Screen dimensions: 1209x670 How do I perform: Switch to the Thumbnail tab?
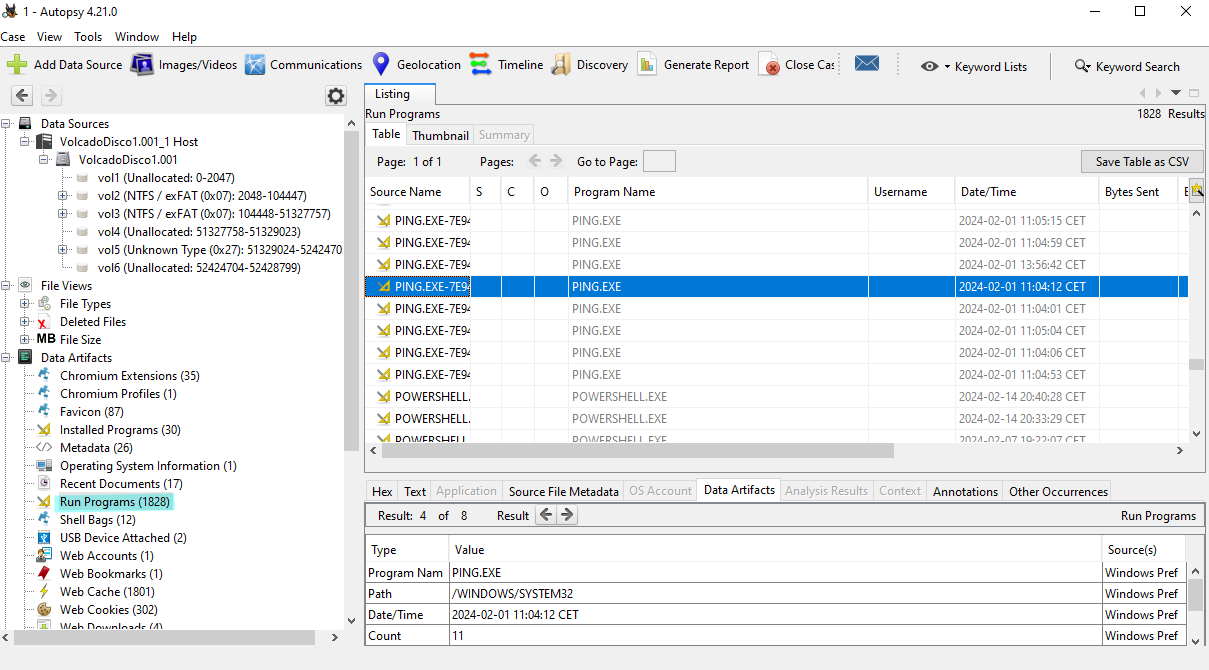[x=440, y=135]
